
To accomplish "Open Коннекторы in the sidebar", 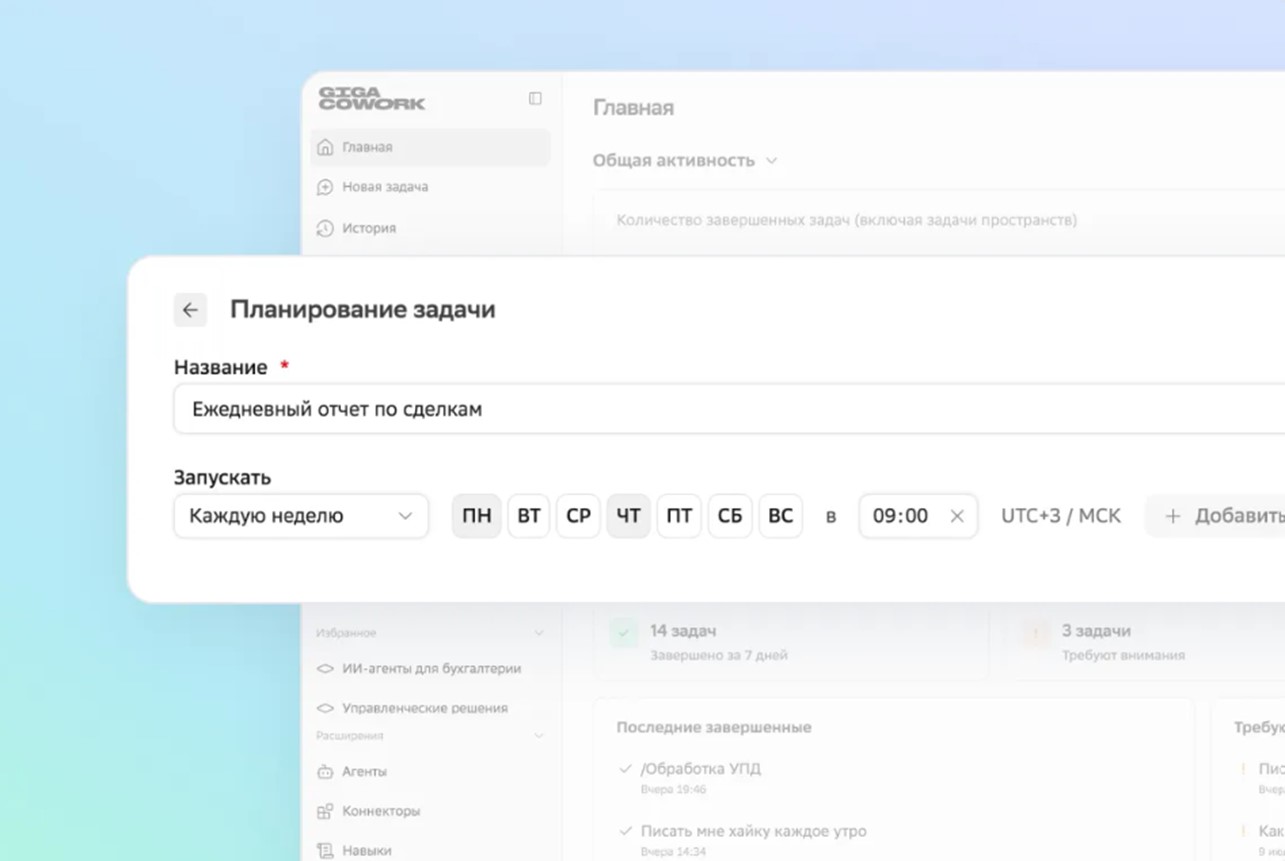I will click(x=430, y=811).
